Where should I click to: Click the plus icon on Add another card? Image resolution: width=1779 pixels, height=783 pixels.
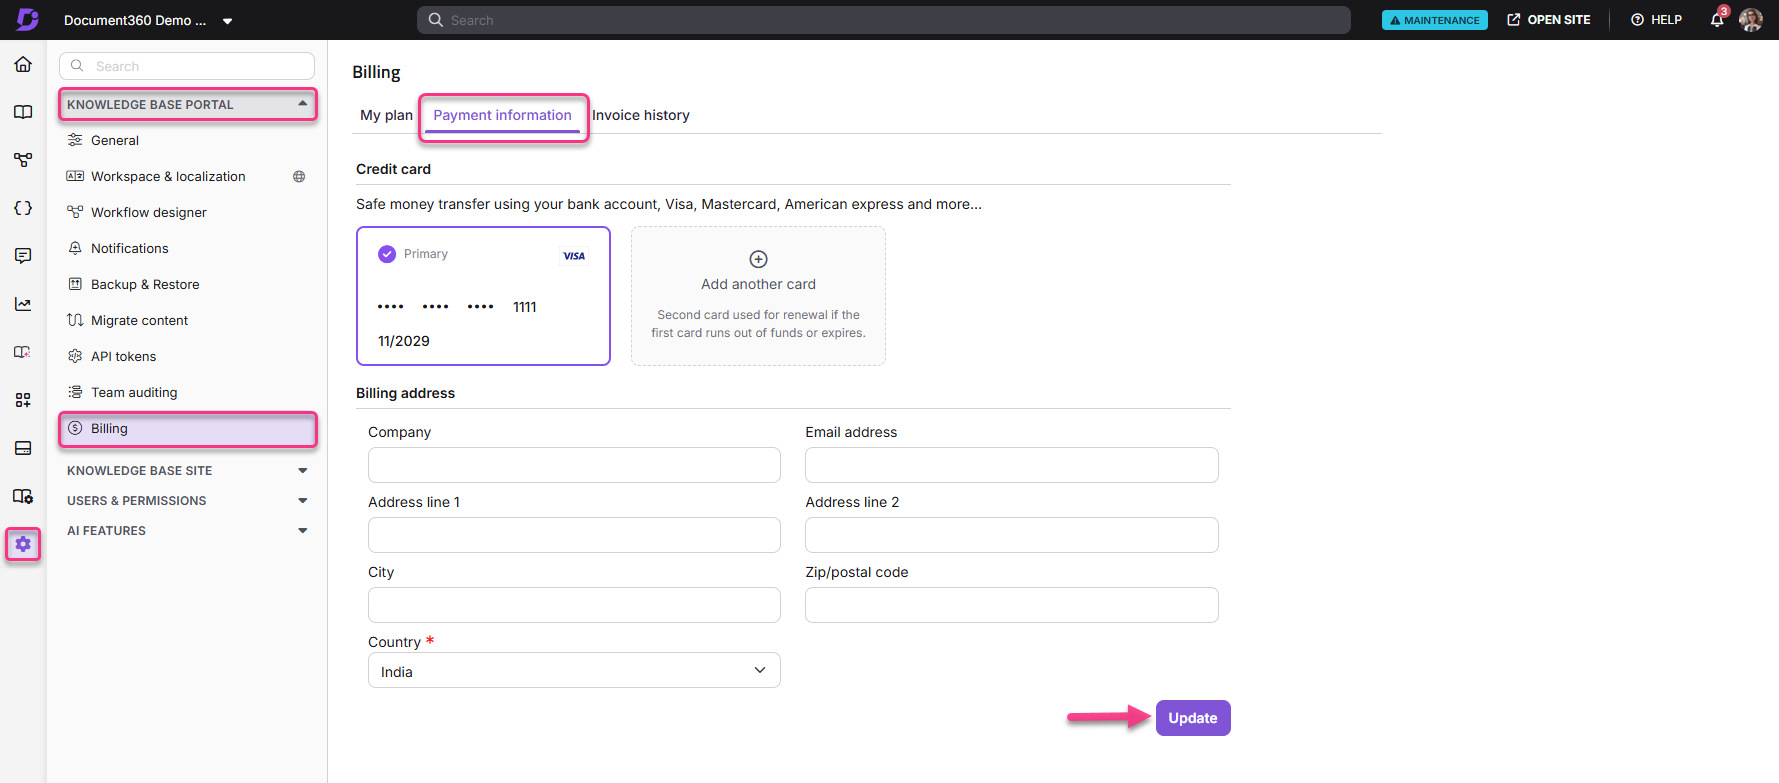point(758,259)
